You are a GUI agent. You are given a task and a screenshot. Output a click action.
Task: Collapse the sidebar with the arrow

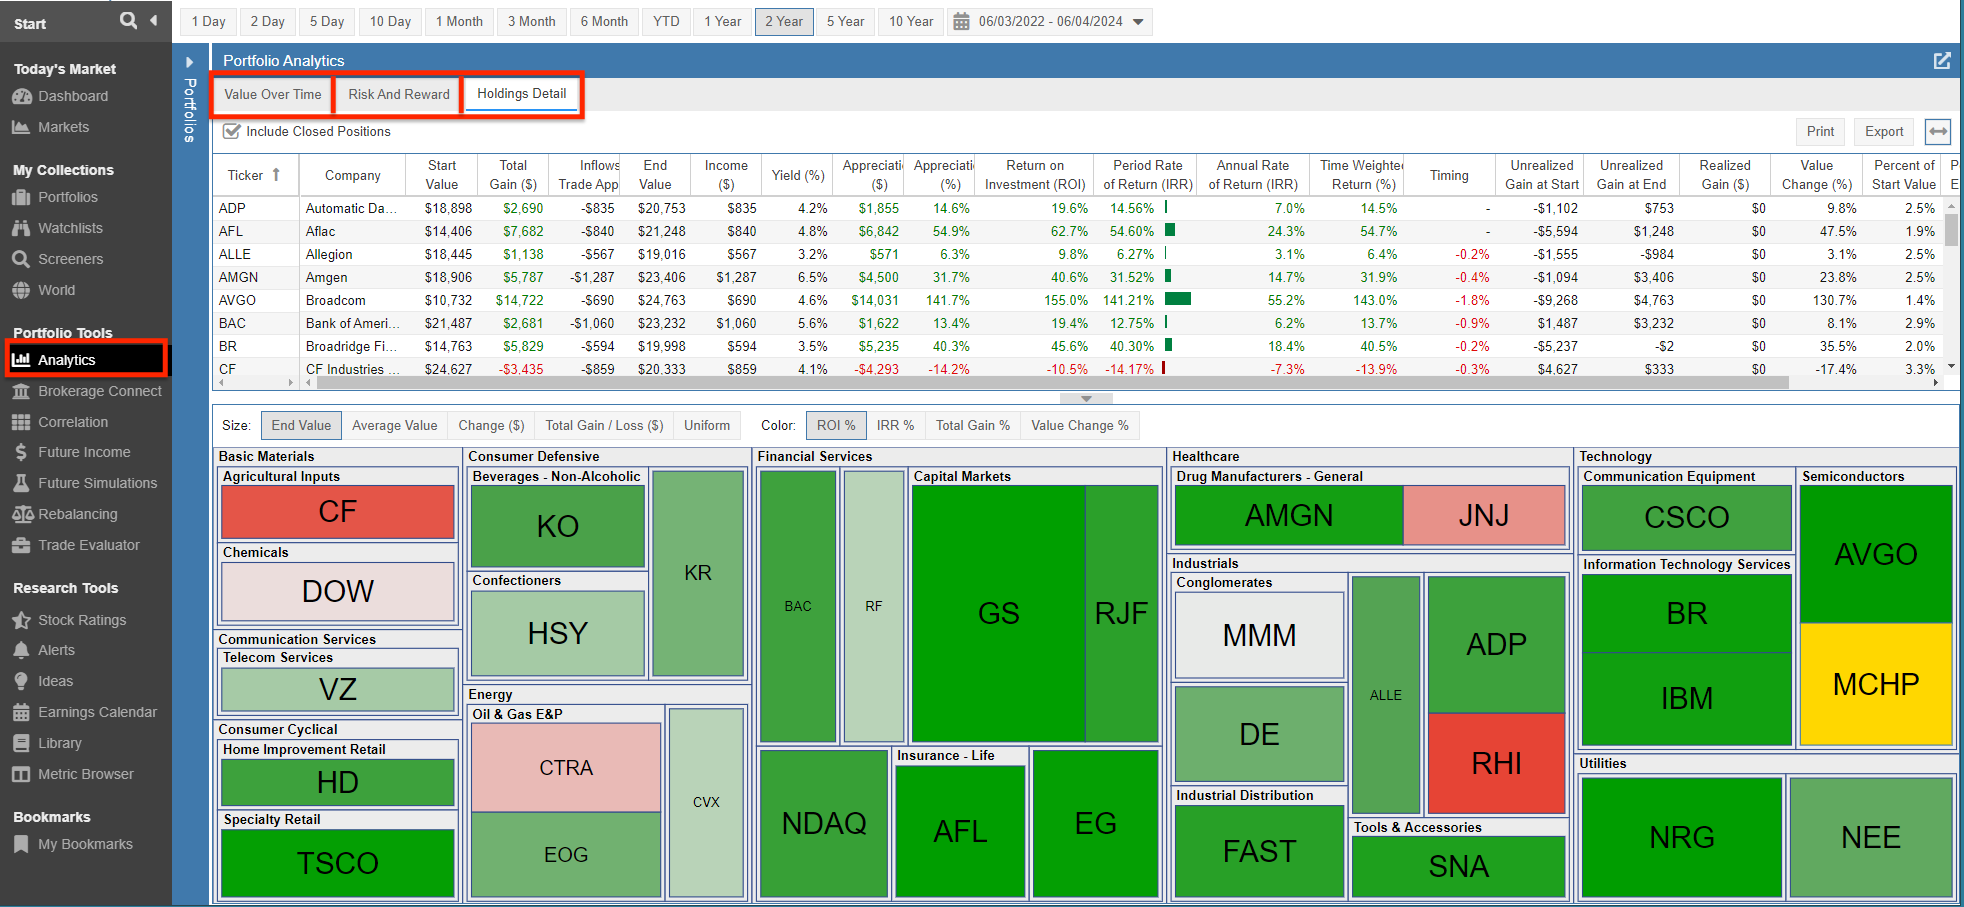point(153,20)
